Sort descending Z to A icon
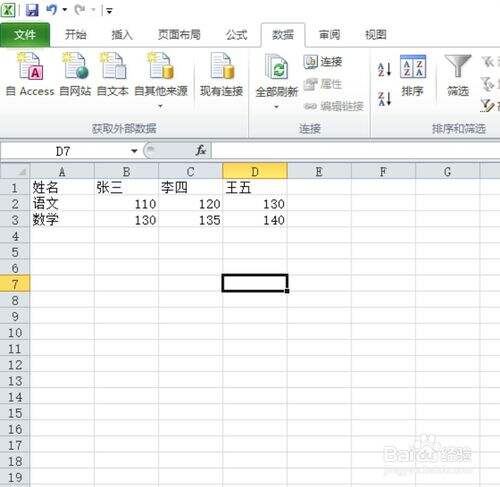Screen dimensions: 500x487 click(x=384, y=99)
